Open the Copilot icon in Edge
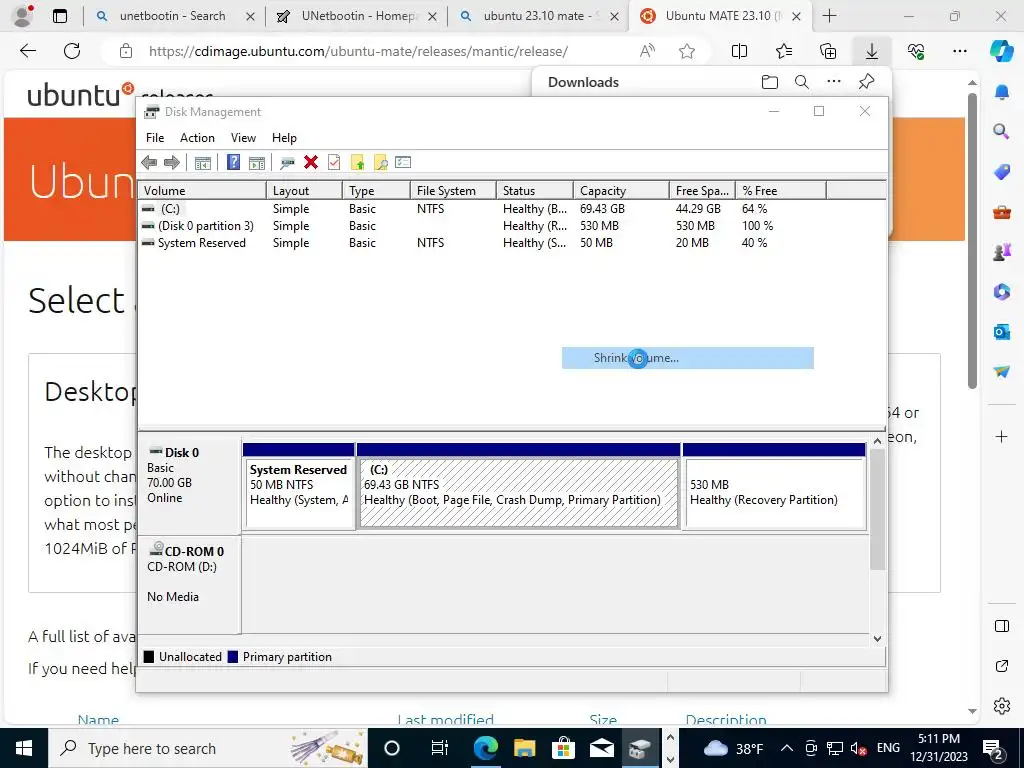 pyautogui.click(x=1001, y=51)
